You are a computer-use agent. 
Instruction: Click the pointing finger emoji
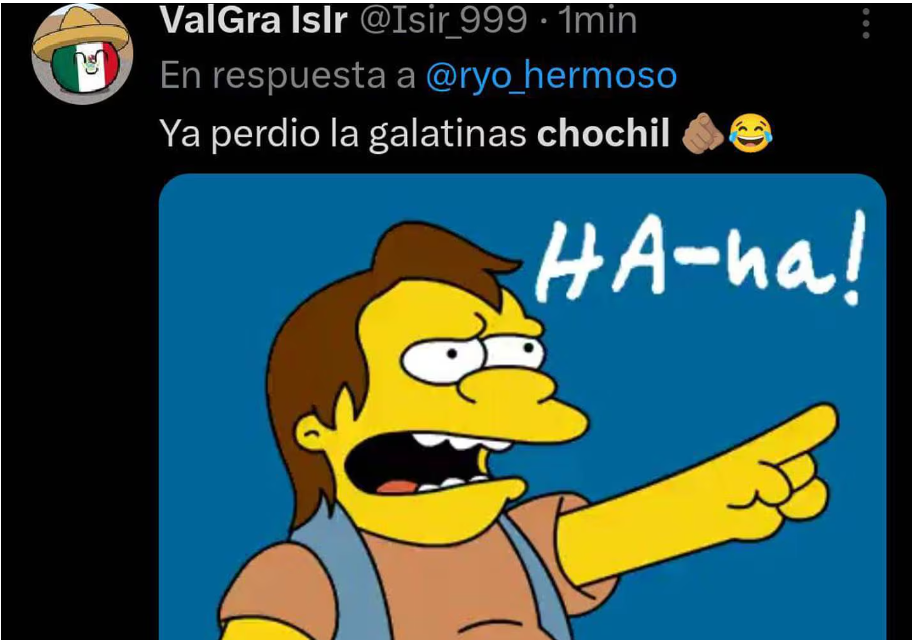click(x=702, y=134)
